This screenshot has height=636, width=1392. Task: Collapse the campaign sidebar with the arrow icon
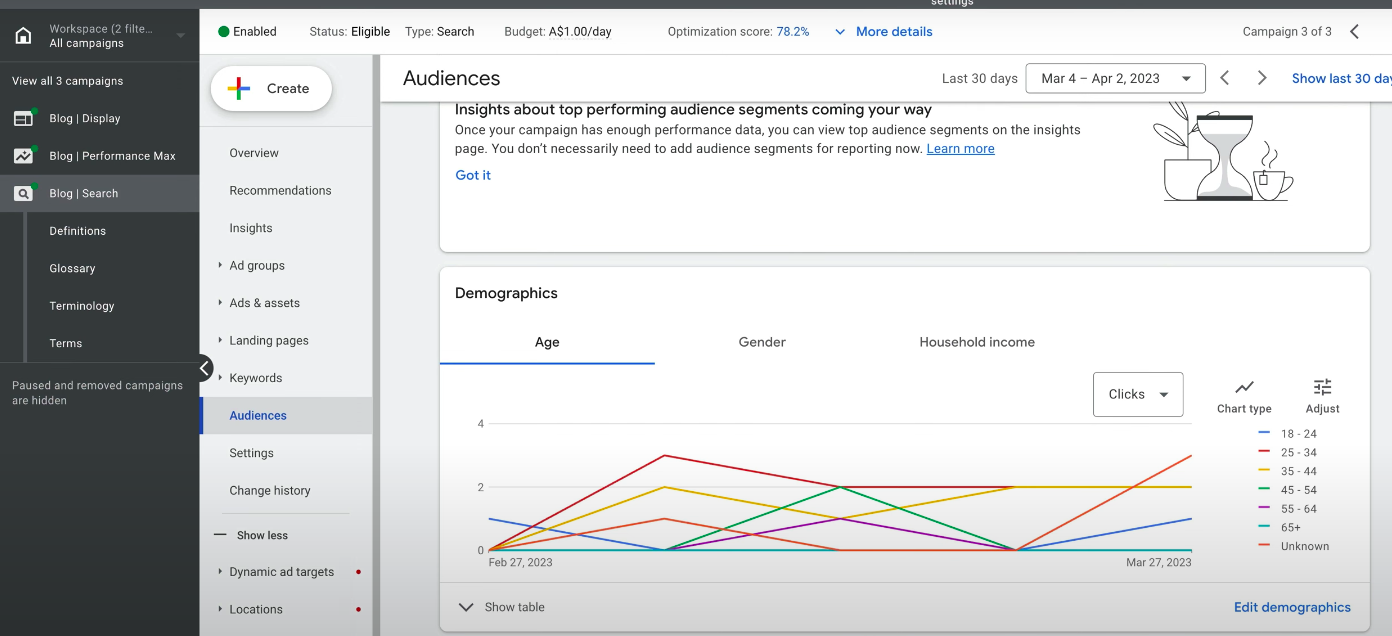(x=206, y=368)
